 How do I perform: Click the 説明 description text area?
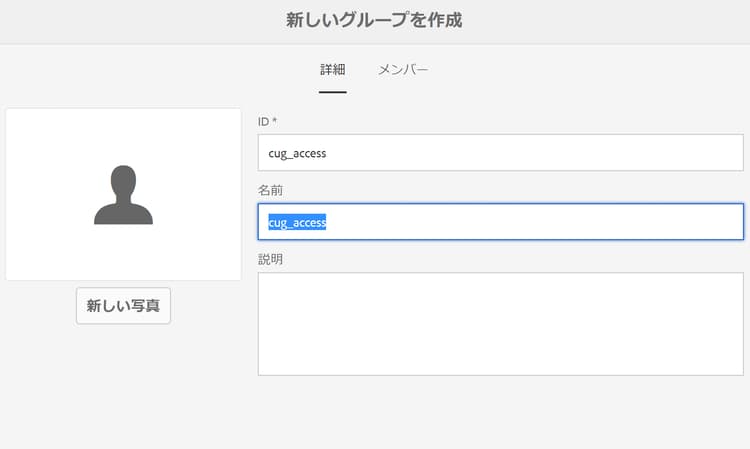point(500,323)
